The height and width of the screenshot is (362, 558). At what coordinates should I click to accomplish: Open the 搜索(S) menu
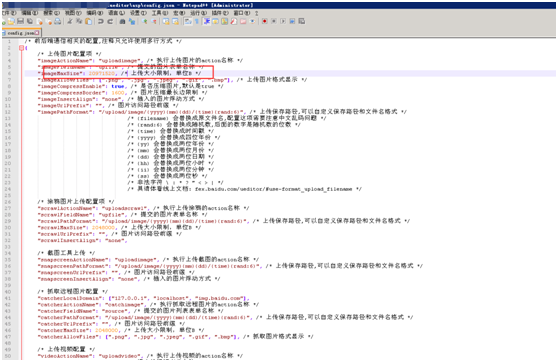coord(52,13)
